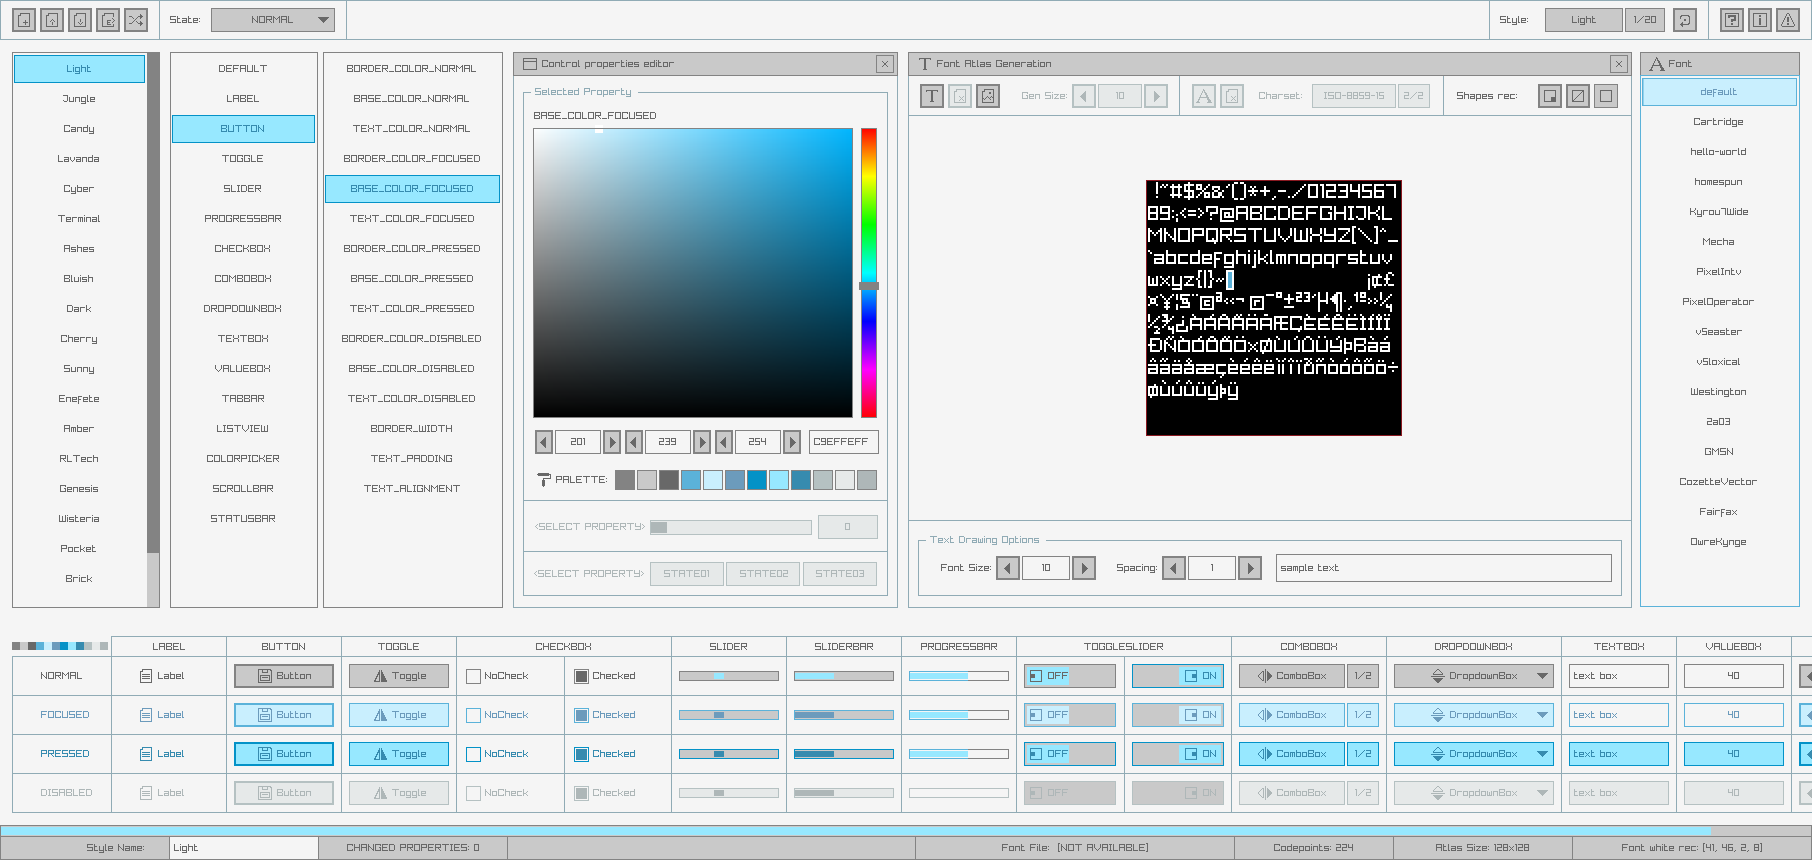Decrease Spacing with the left arrow
The width and height of the screenshot is (1812, 860).
pyautogui.click(x=1174, y=568)
